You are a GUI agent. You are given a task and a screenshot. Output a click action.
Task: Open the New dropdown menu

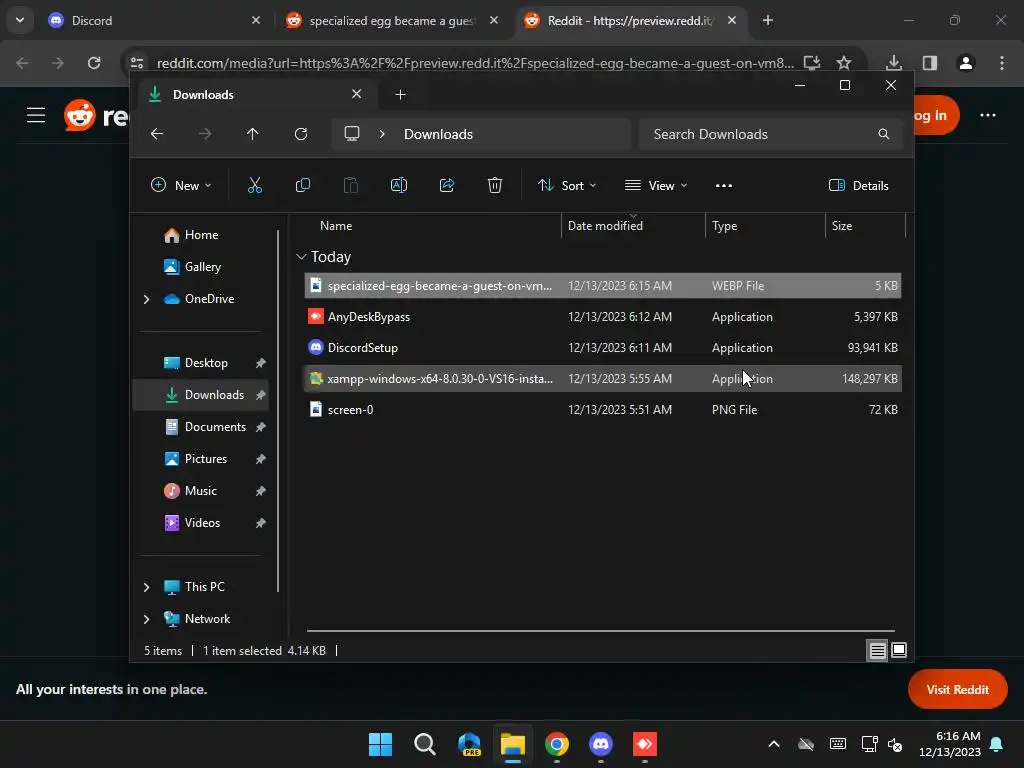(x=181, y=185)
